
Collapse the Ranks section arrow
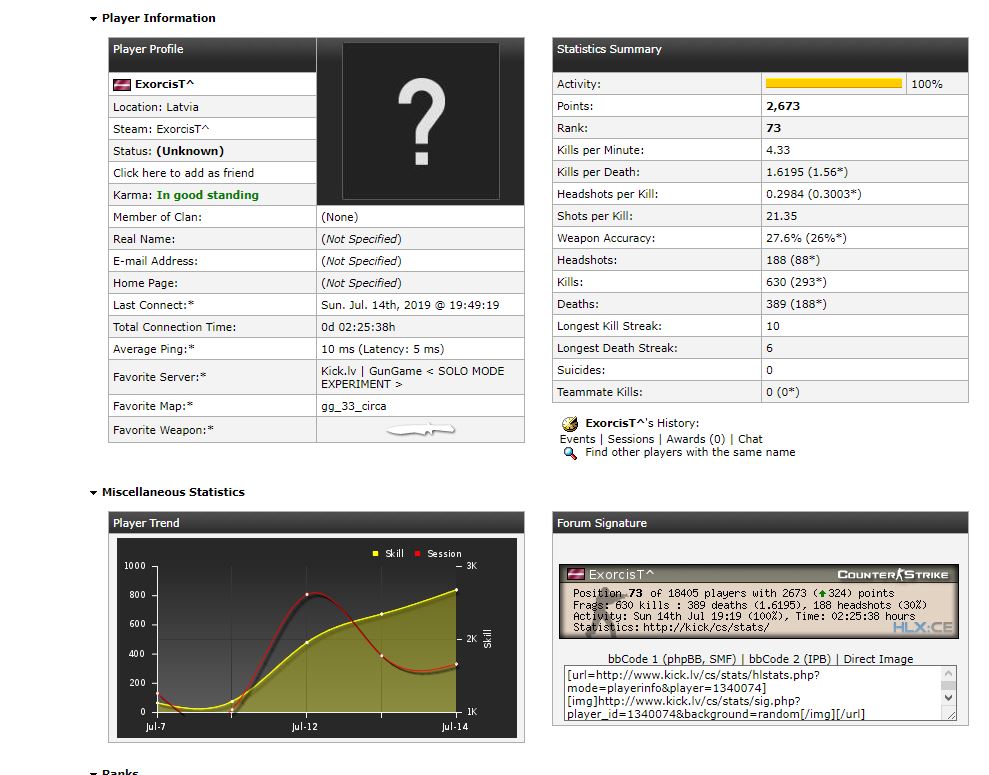[x=93, y=772]
